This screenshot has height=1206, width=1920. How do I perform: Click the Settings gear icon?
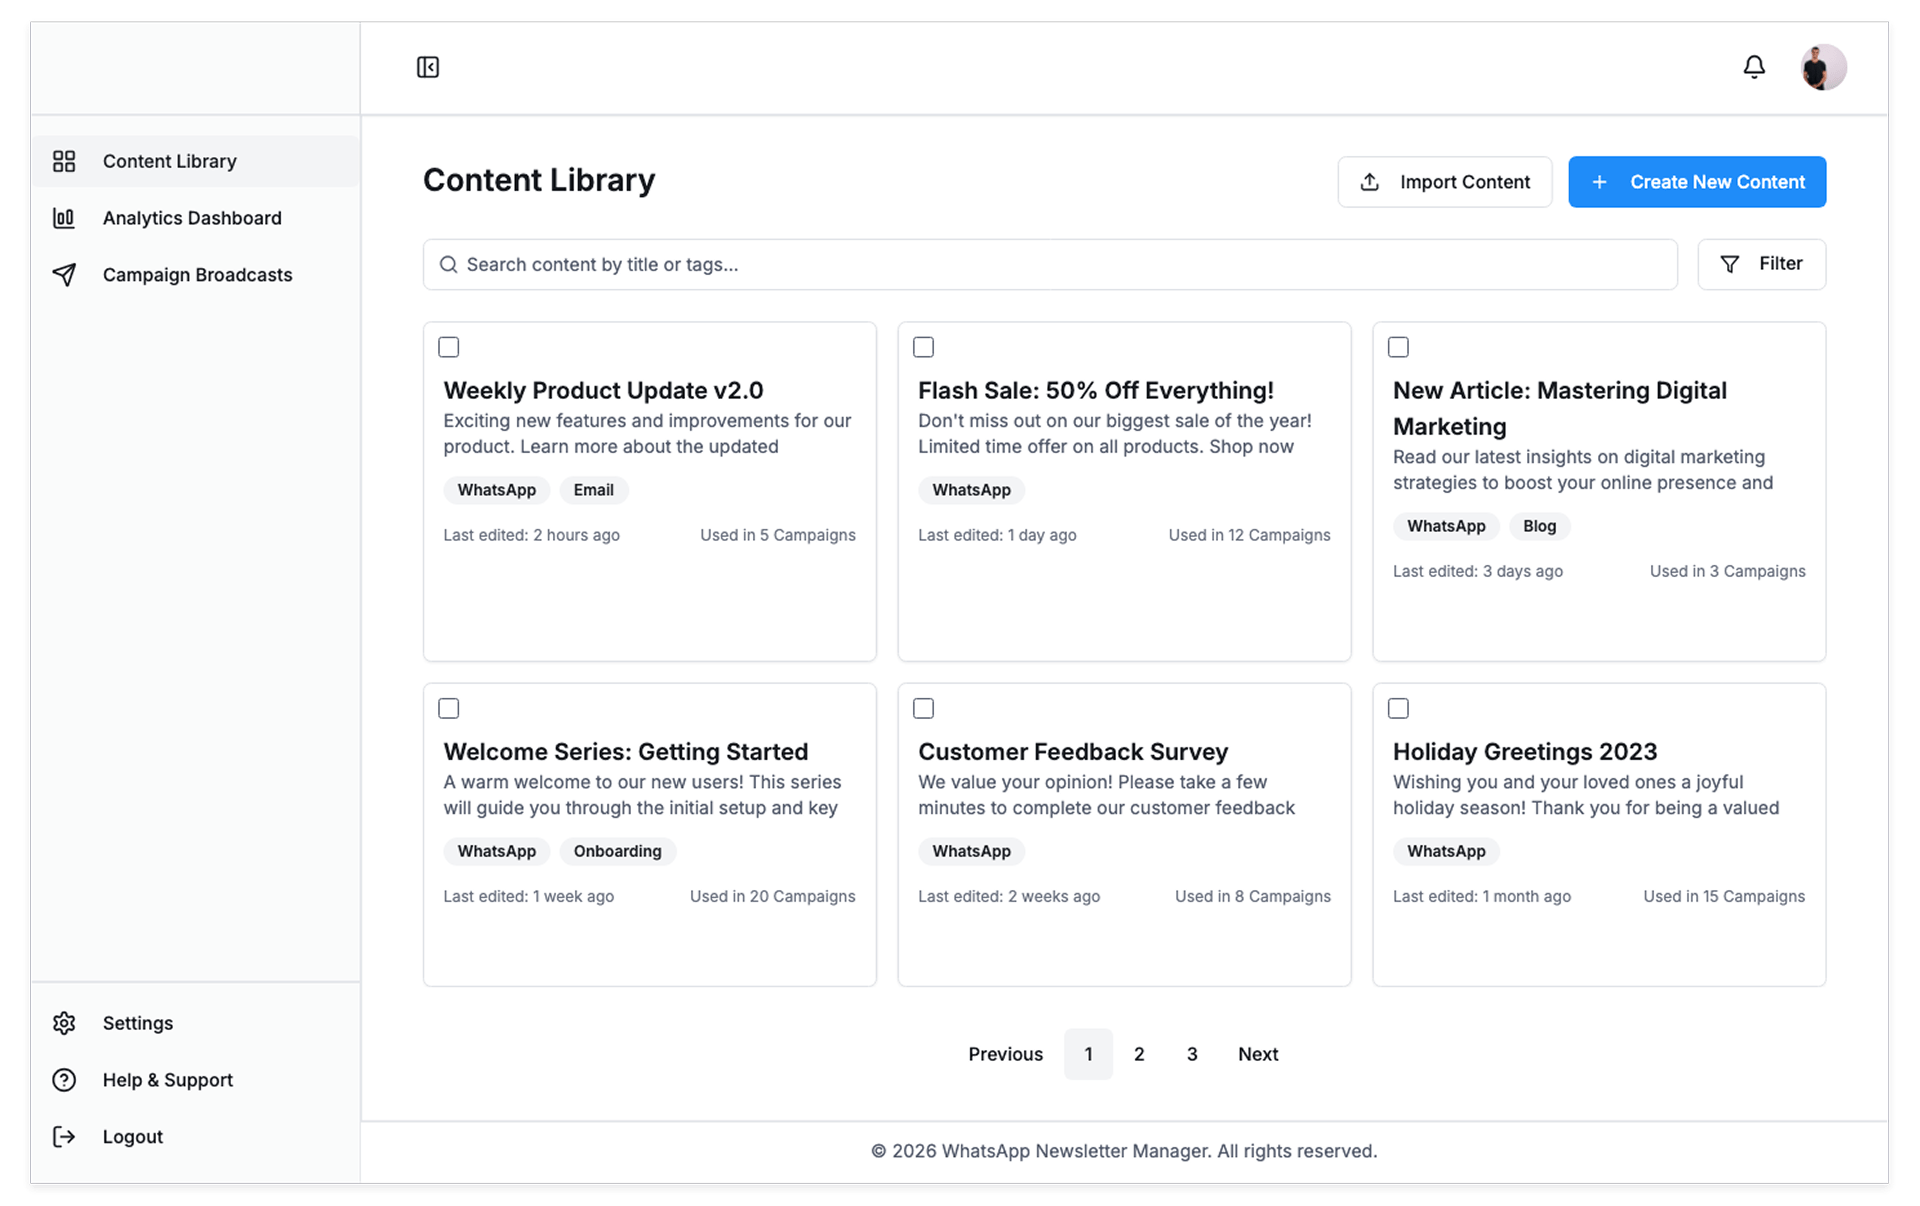(x=64, y=1023)
